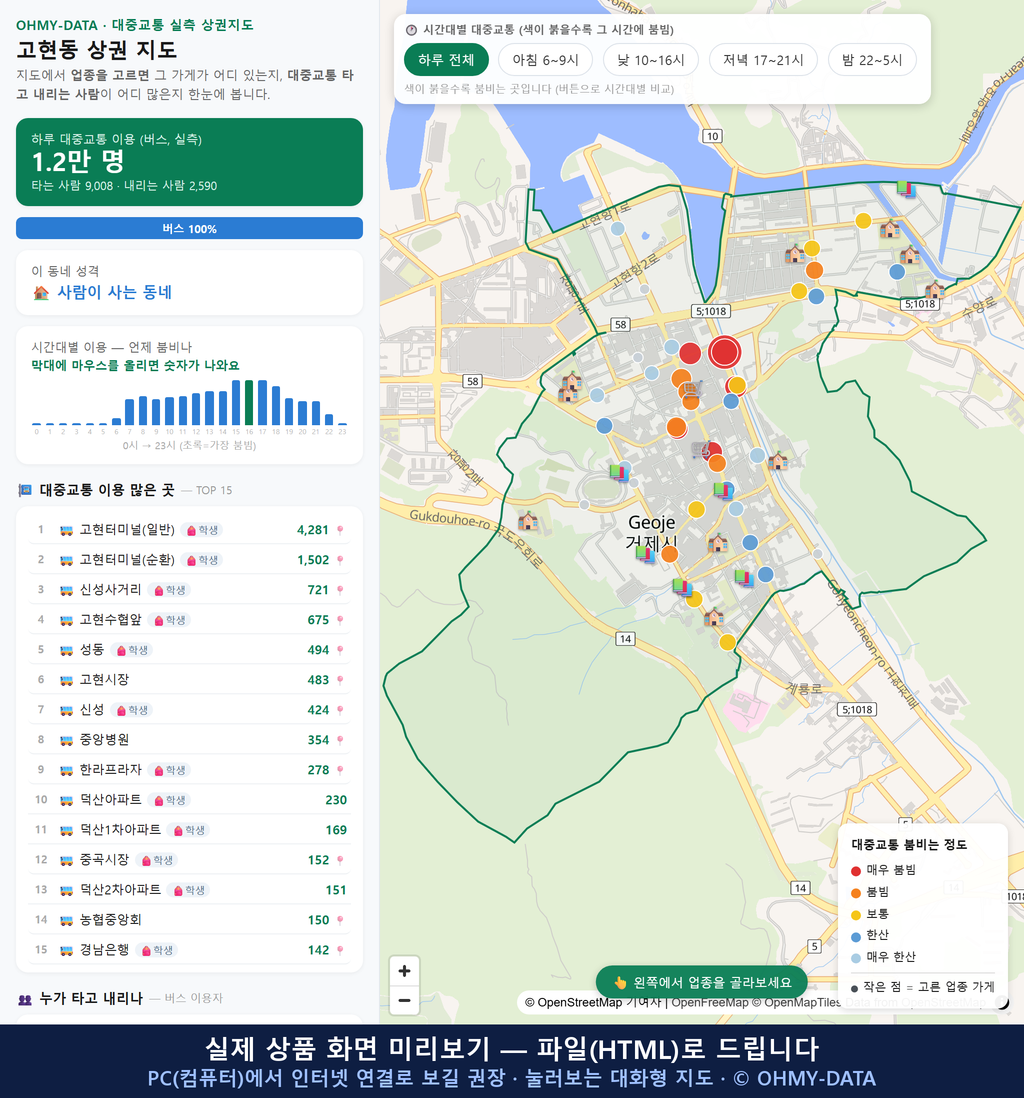Click the yellow 보통 legend dot
The image size is (1024, 1098).
click(x=855, y=915)
